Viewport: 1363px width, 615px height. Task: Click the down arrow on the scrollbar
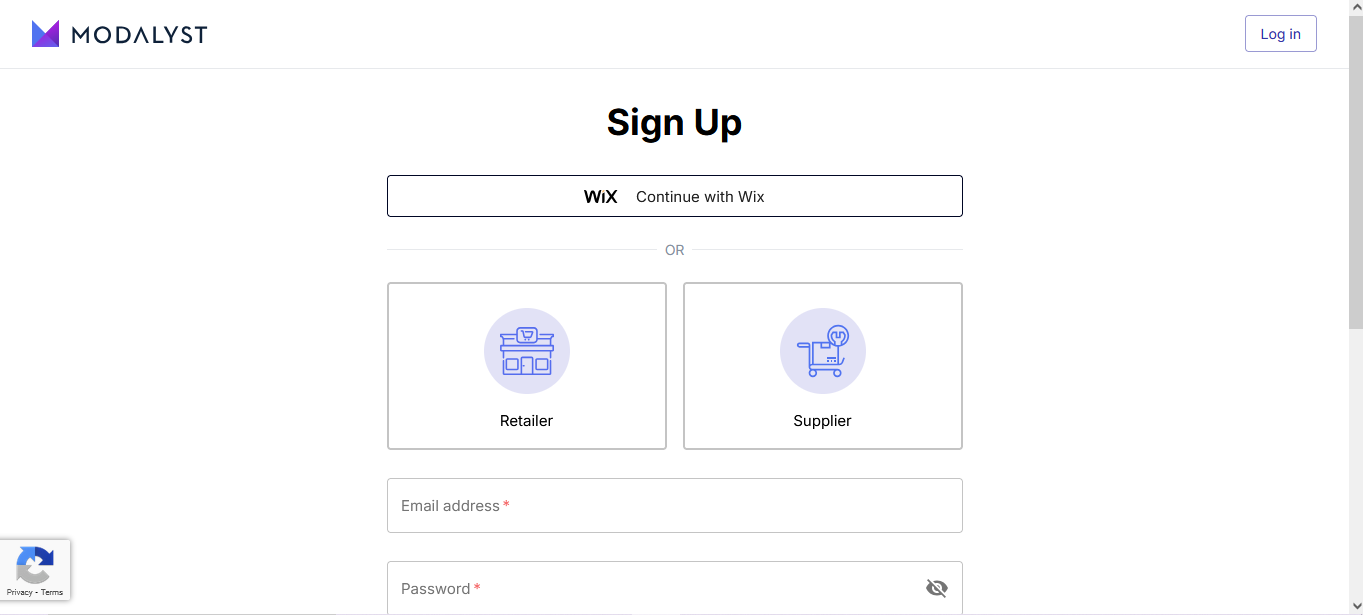point(1357,608)
